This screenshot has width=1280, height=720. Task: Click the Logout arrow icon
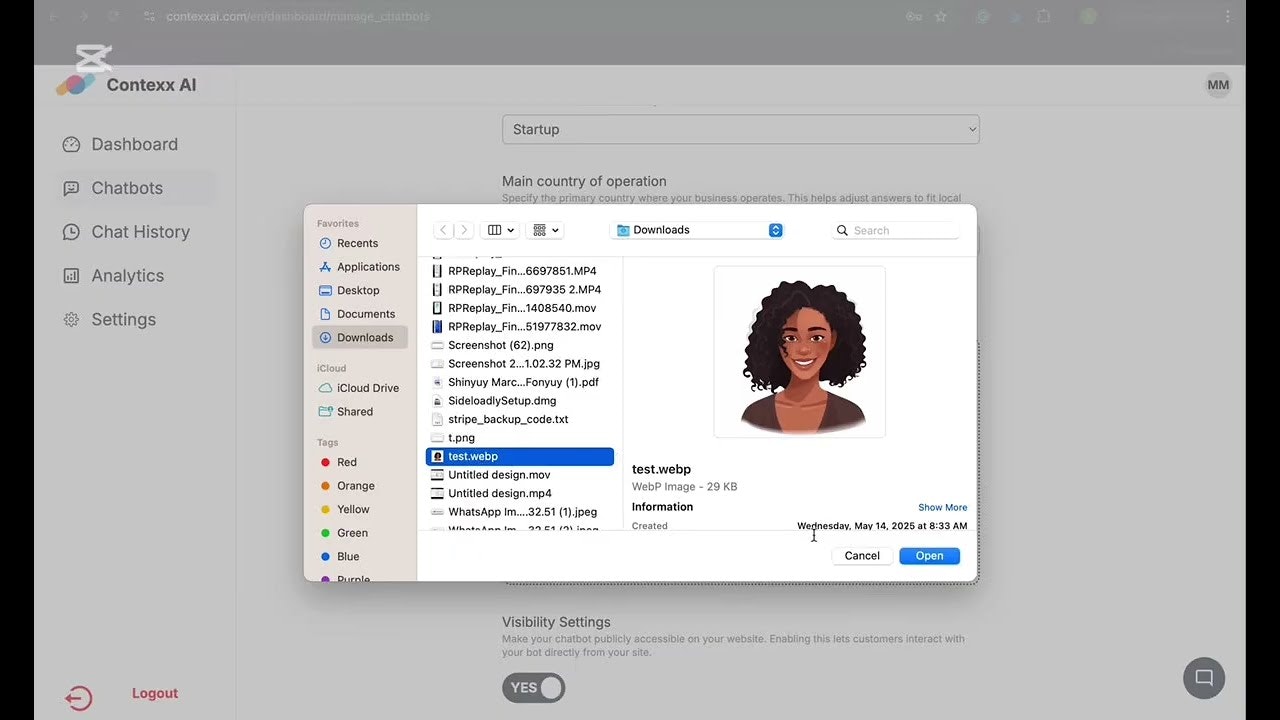coord(79,698)
